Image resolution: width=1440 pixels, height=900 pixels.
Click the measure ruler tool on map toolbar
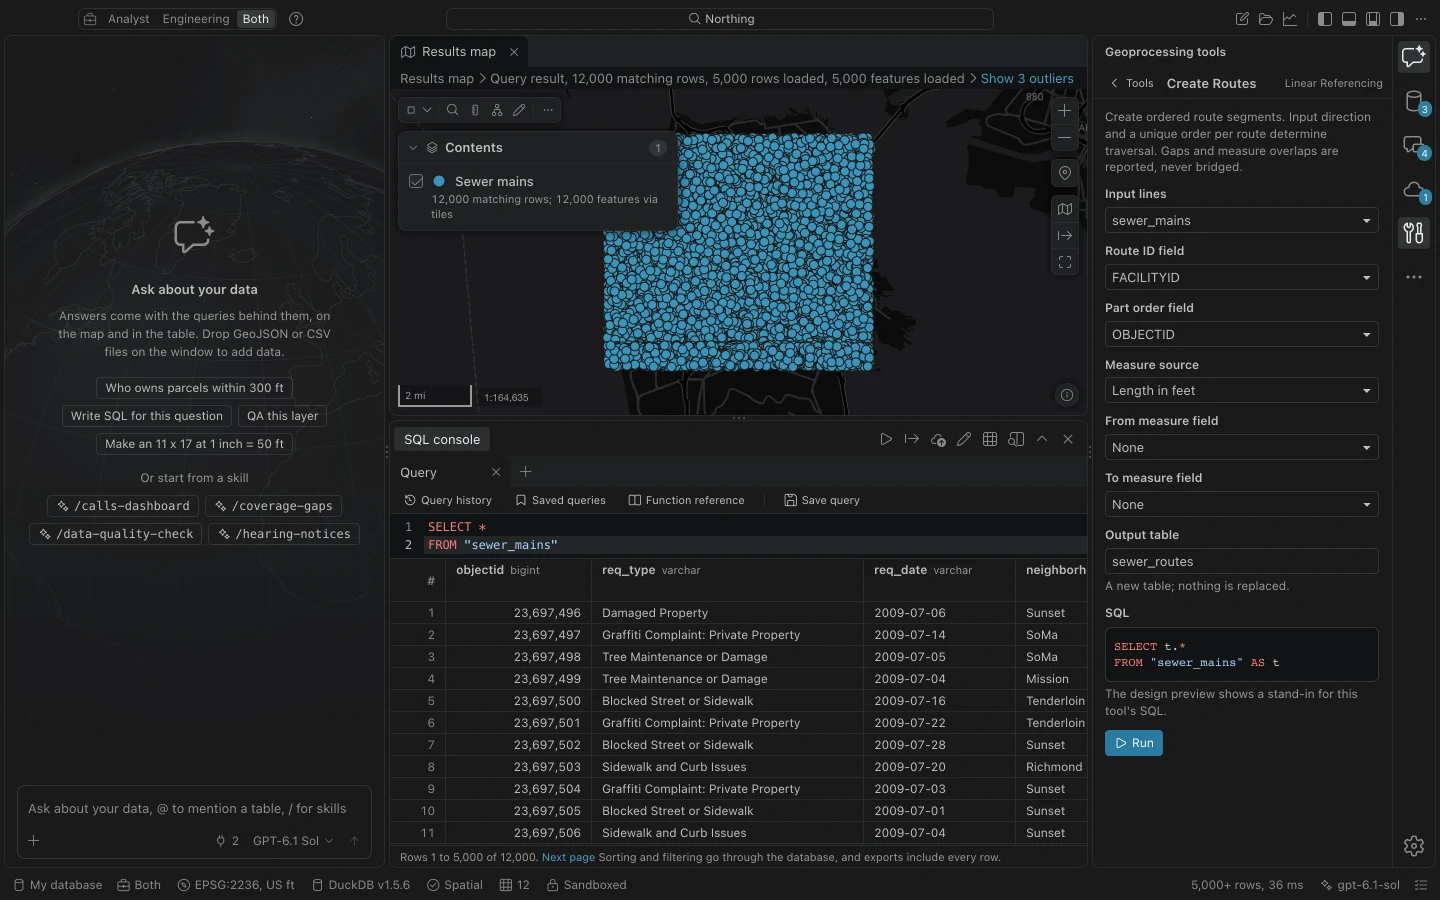click(x=475, y=110)
